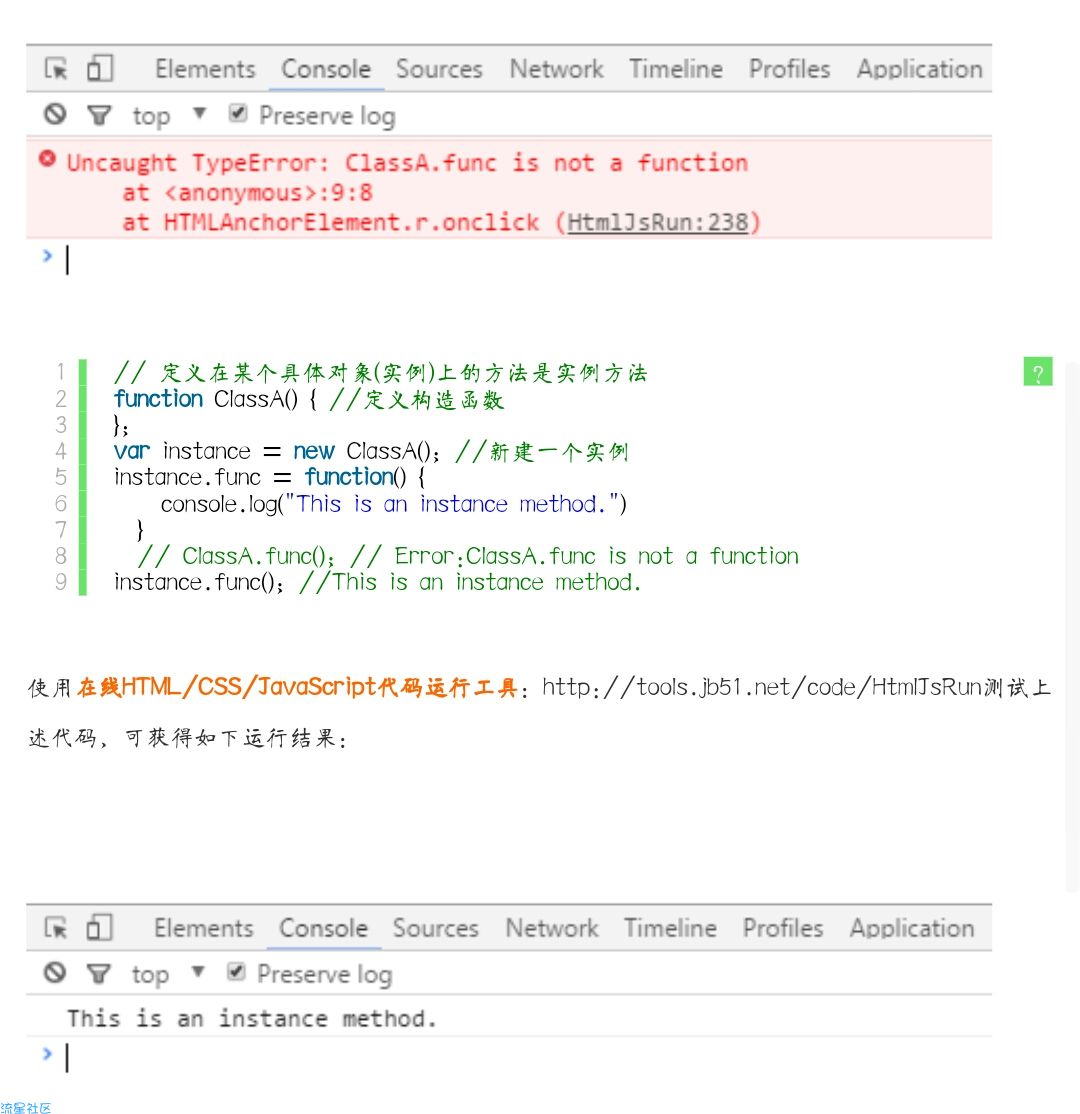
Task: Open Profiles tab in upper DevTools
Action: click(x=789, y=69)
